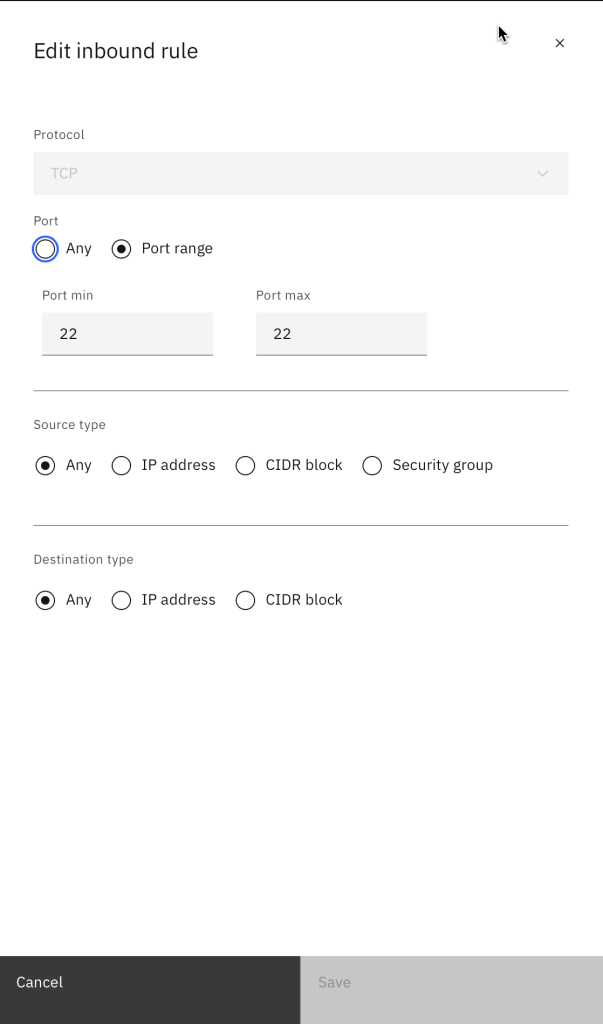Open the TCP Protocol dropdown

pos(300,173)
